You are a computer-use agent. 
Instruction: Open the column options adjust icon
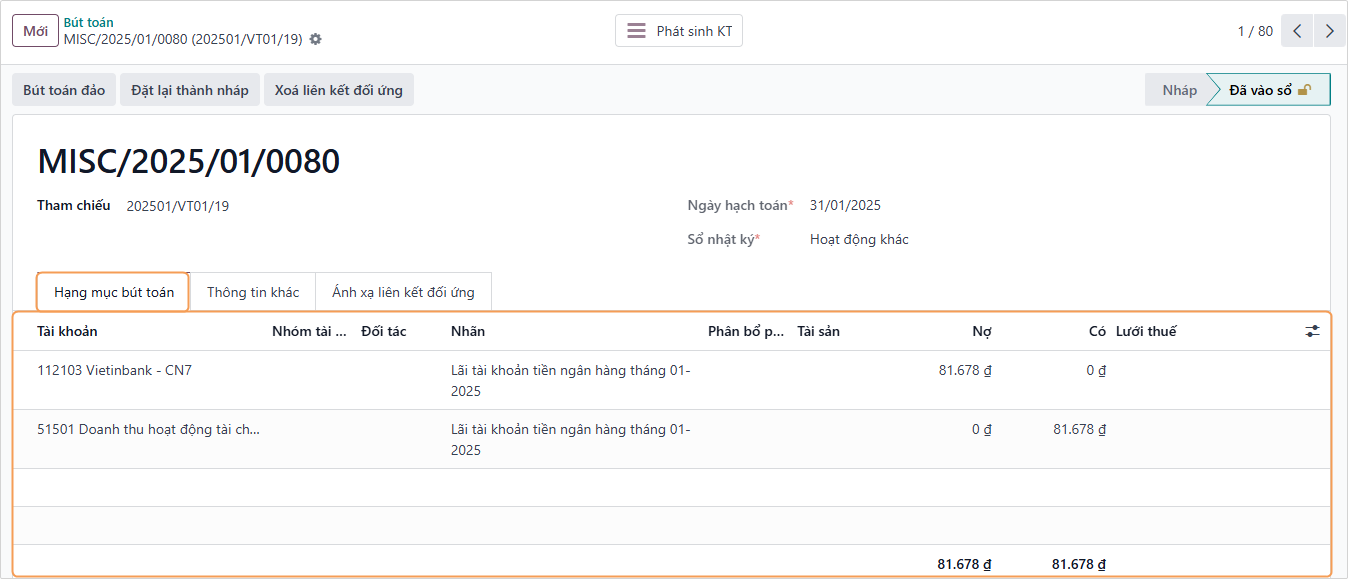(1312, 331)
